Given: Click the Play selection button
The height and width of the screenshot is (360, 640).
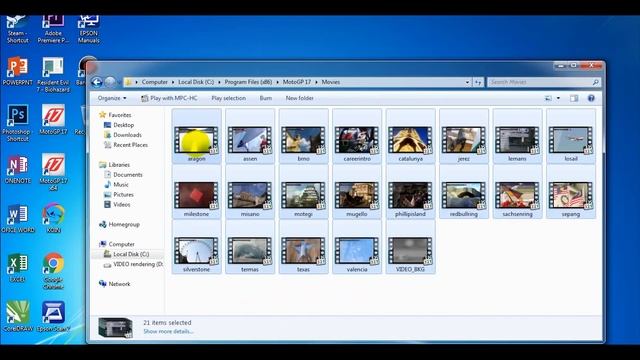Looking at the screenshot, I should coord(229,98).
